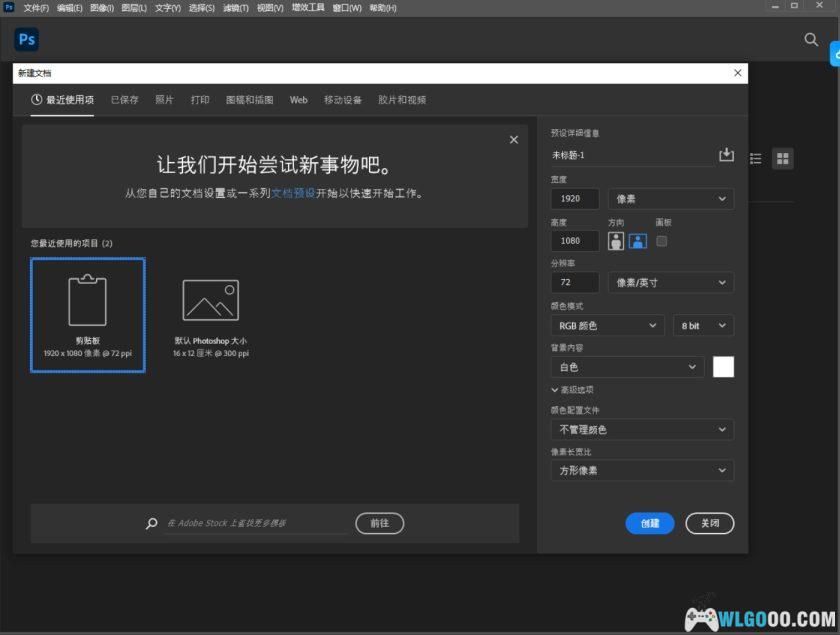The image size is (840, 635).
Task: Dismiss the welcome banner with its X
Action: (514, 139)
